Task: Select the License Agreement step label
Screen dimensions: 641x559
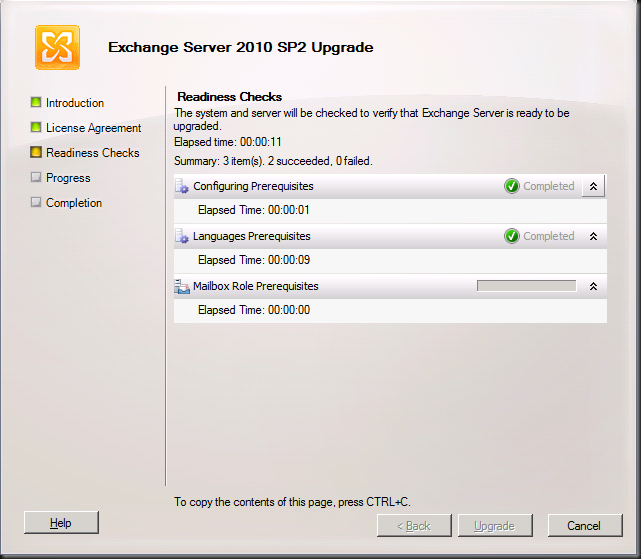Action: point(94,128)
